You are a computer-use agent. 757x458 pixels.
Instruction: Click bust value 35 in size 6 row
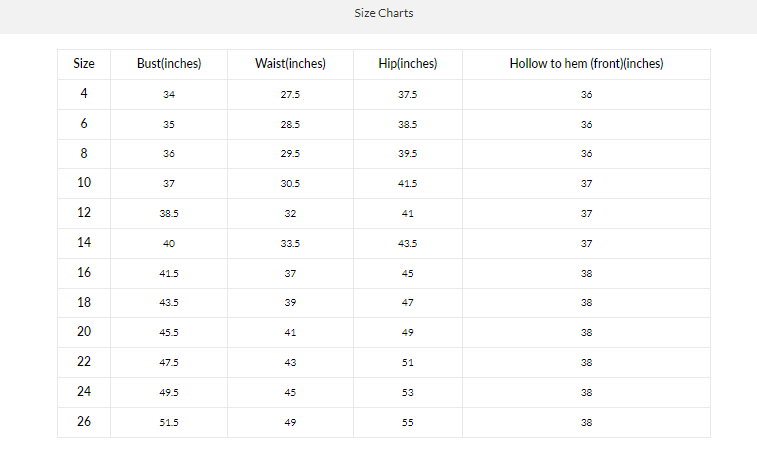click(x=169, y=124)
